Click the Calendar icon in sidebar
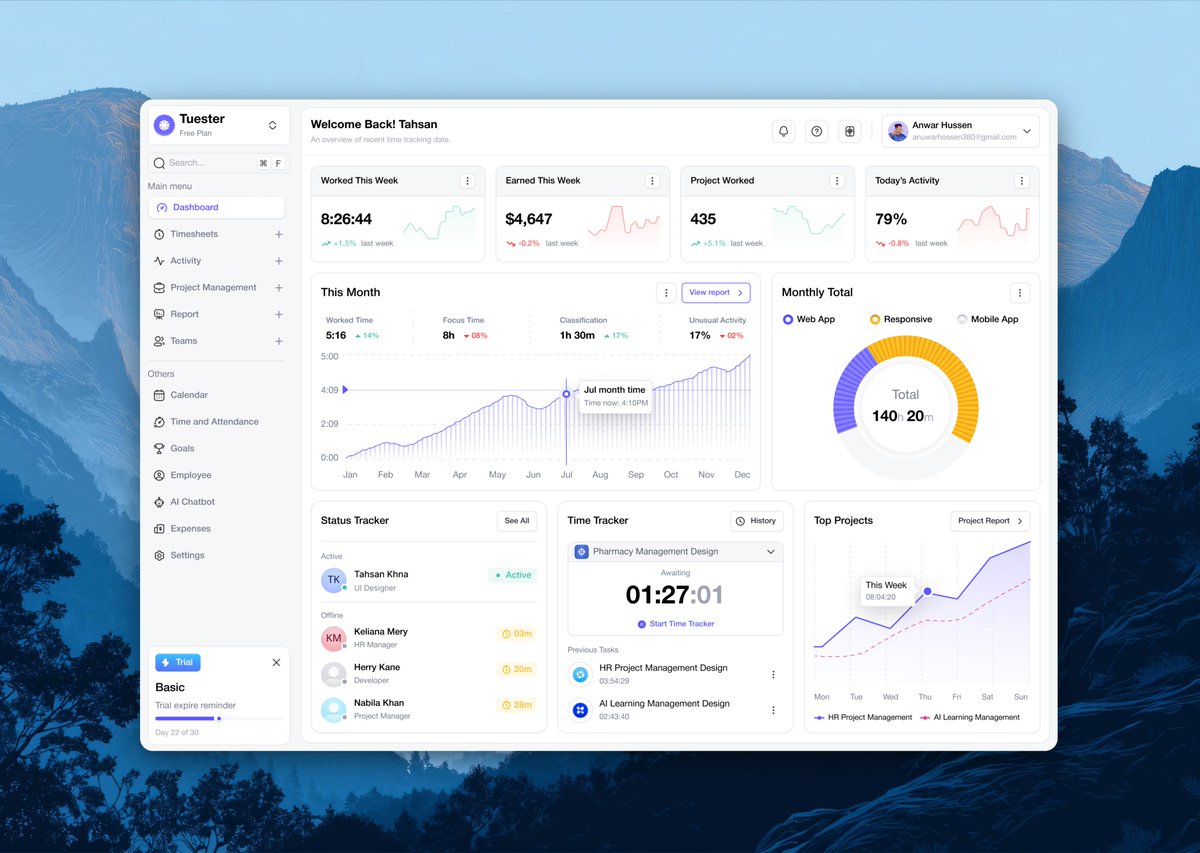Viewport: 1200px width, 853px height. click(x=160, y=395)
